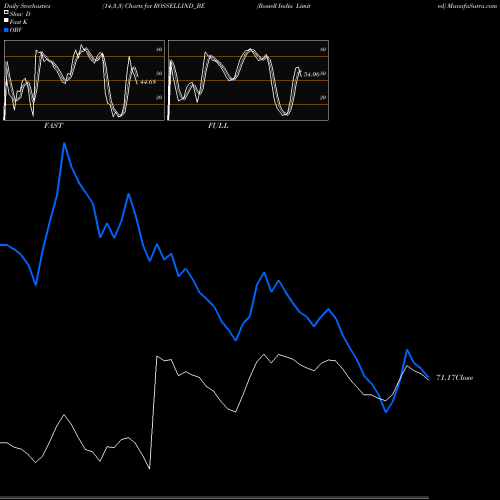Image resolution: width=500 pixels, height=500 pixels.
Task: Click the 20 level label in FULL chart
Action: tap(323, 97)
